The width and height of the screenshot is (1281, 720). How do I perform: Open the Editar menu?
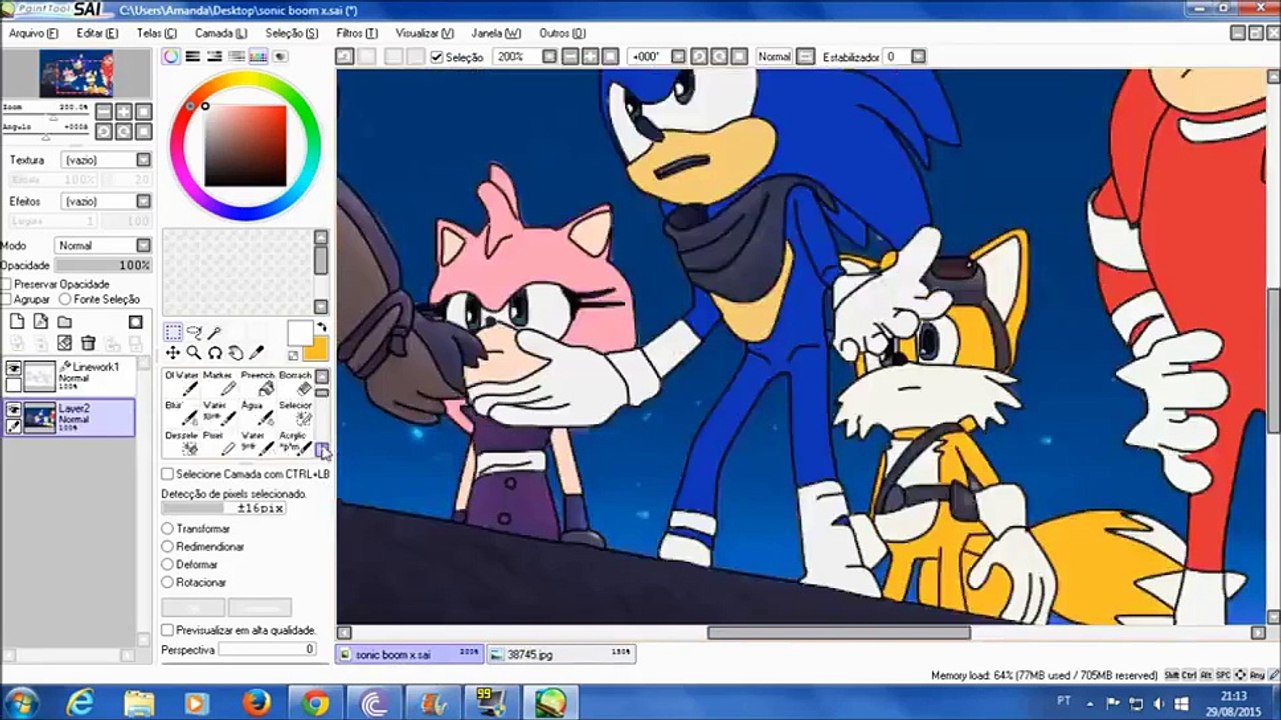pyautogui.click(x=97, y=33)
